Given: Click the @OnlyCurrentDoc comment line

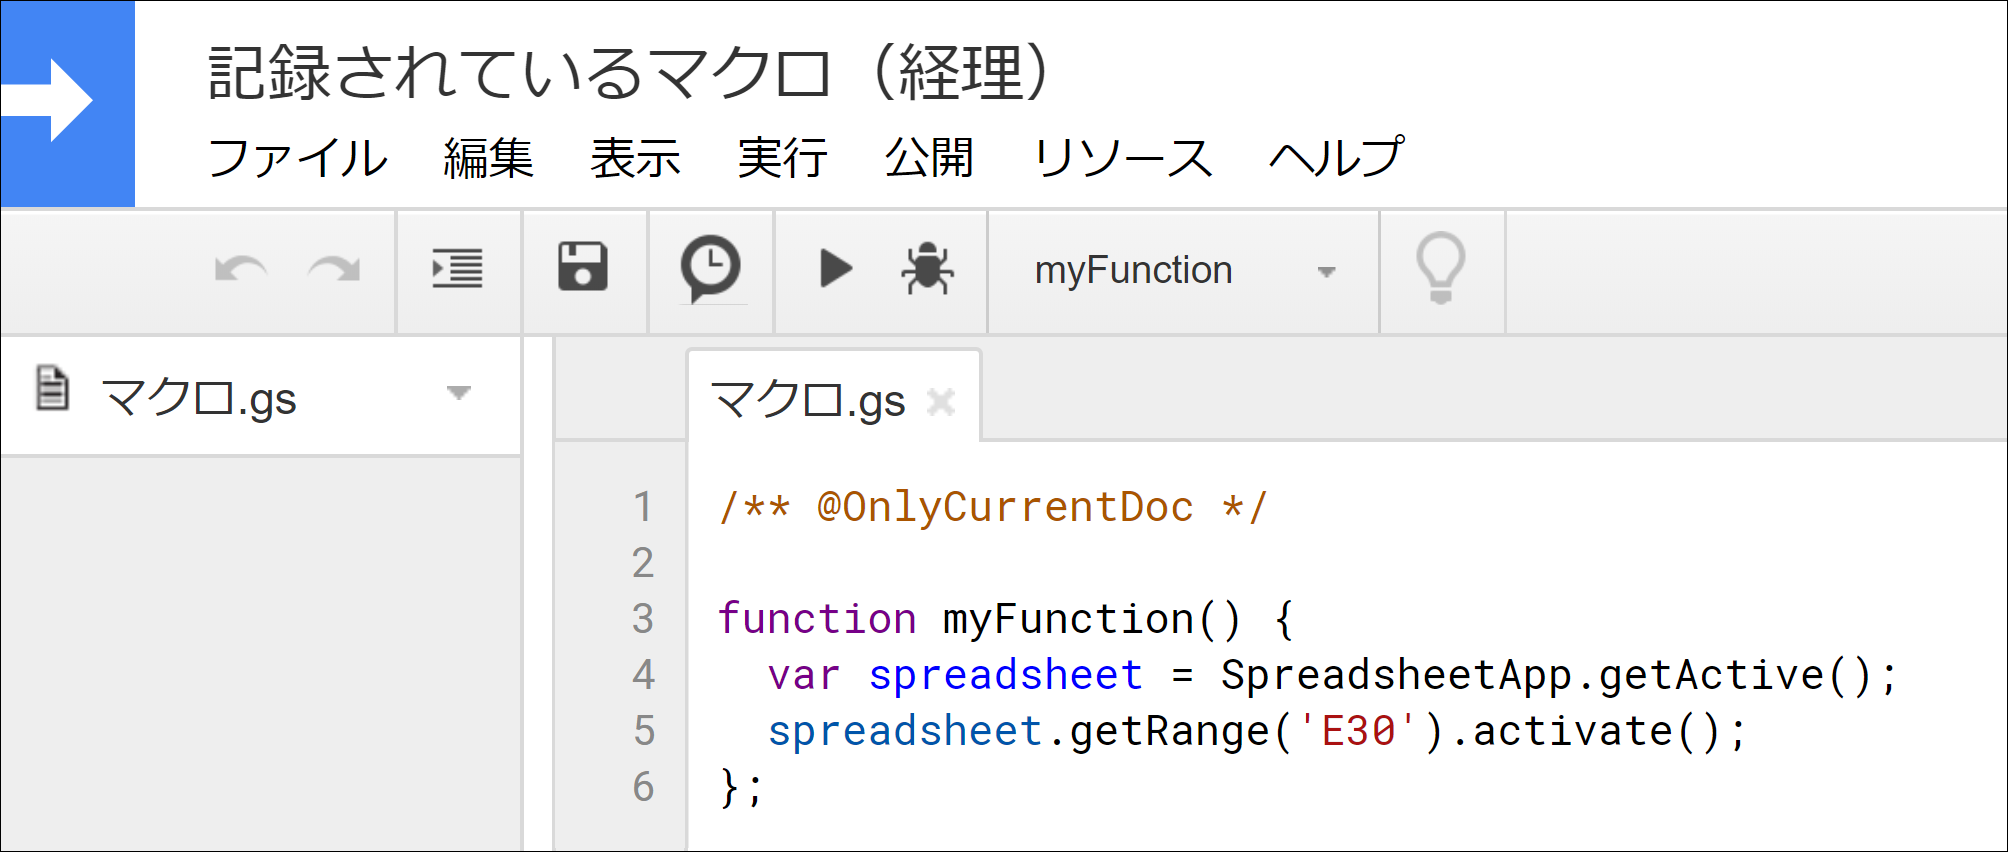Looking at the screenshot, I should tap(993, 507).
